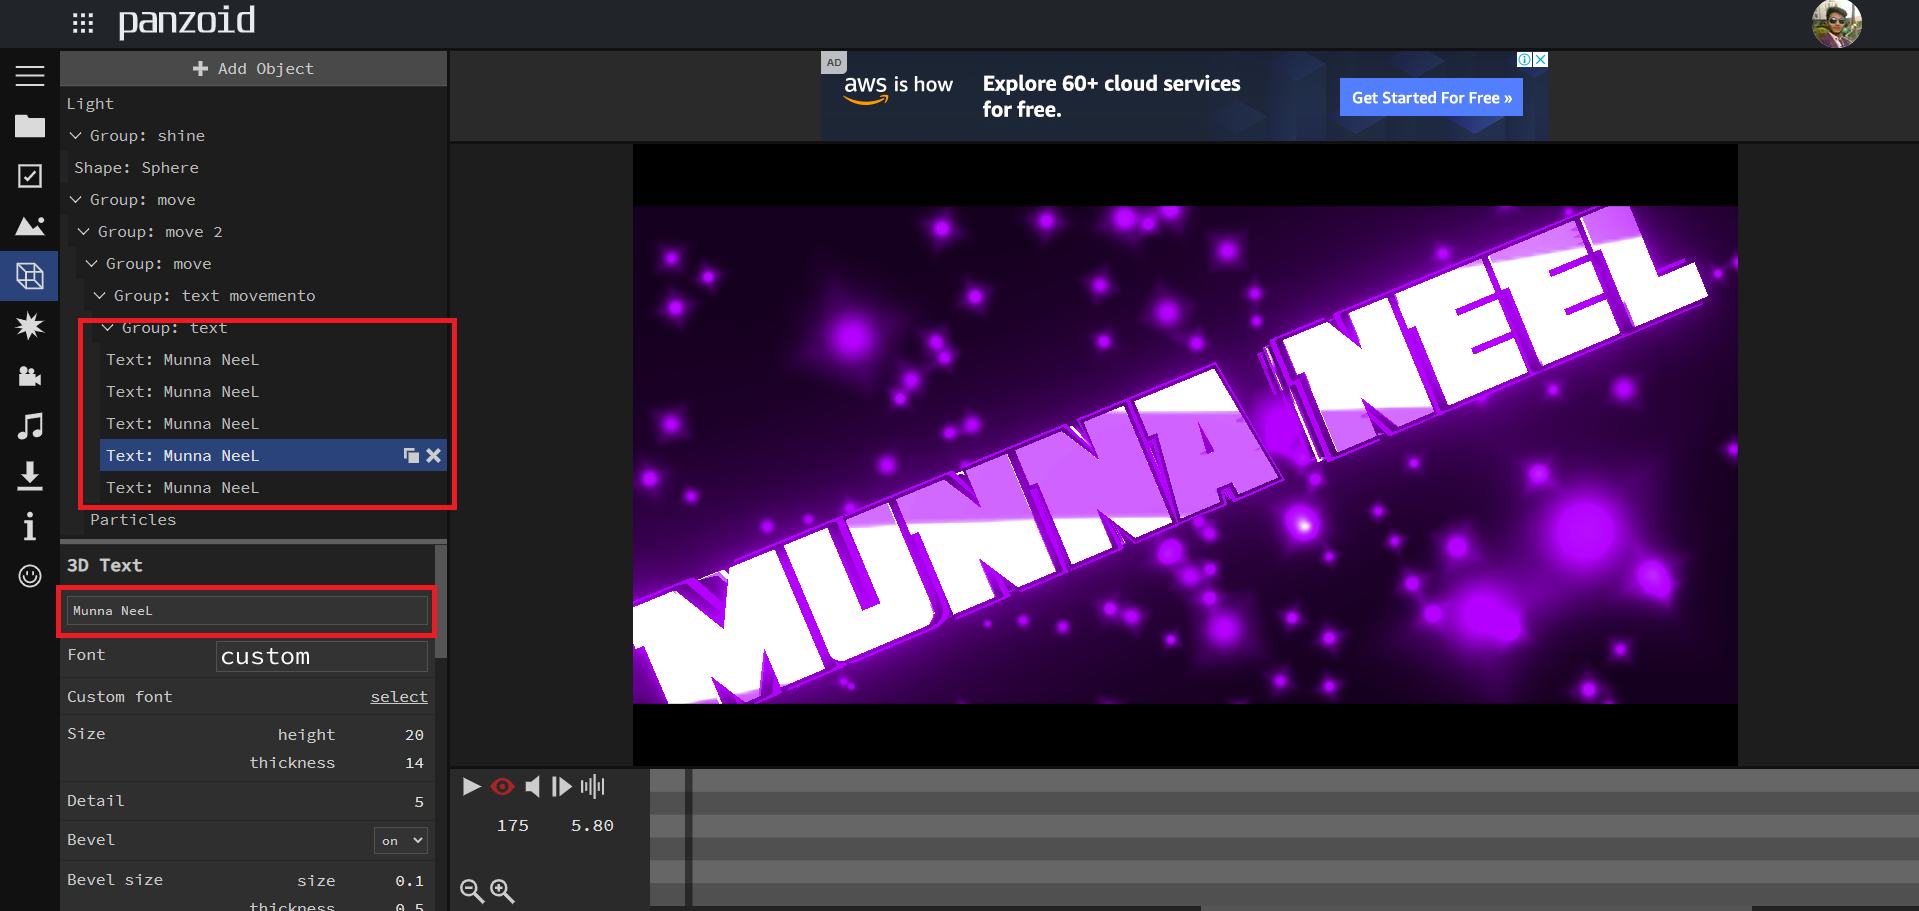
Task: Click the Munna NeeL 3D text input field
Action: point(247,611)
